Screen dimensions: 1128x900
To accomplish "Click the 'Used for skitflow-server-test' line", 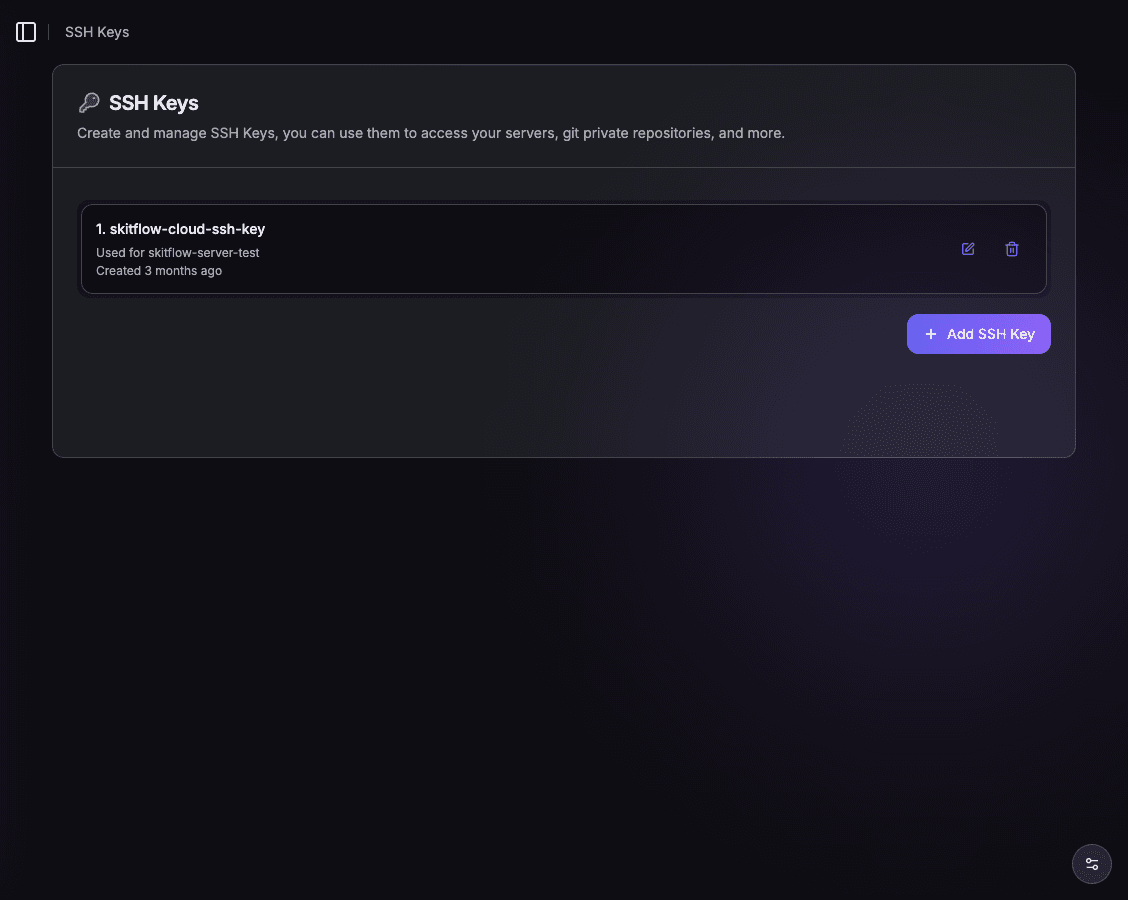I will pyautogui.click(x=178, y=253).
